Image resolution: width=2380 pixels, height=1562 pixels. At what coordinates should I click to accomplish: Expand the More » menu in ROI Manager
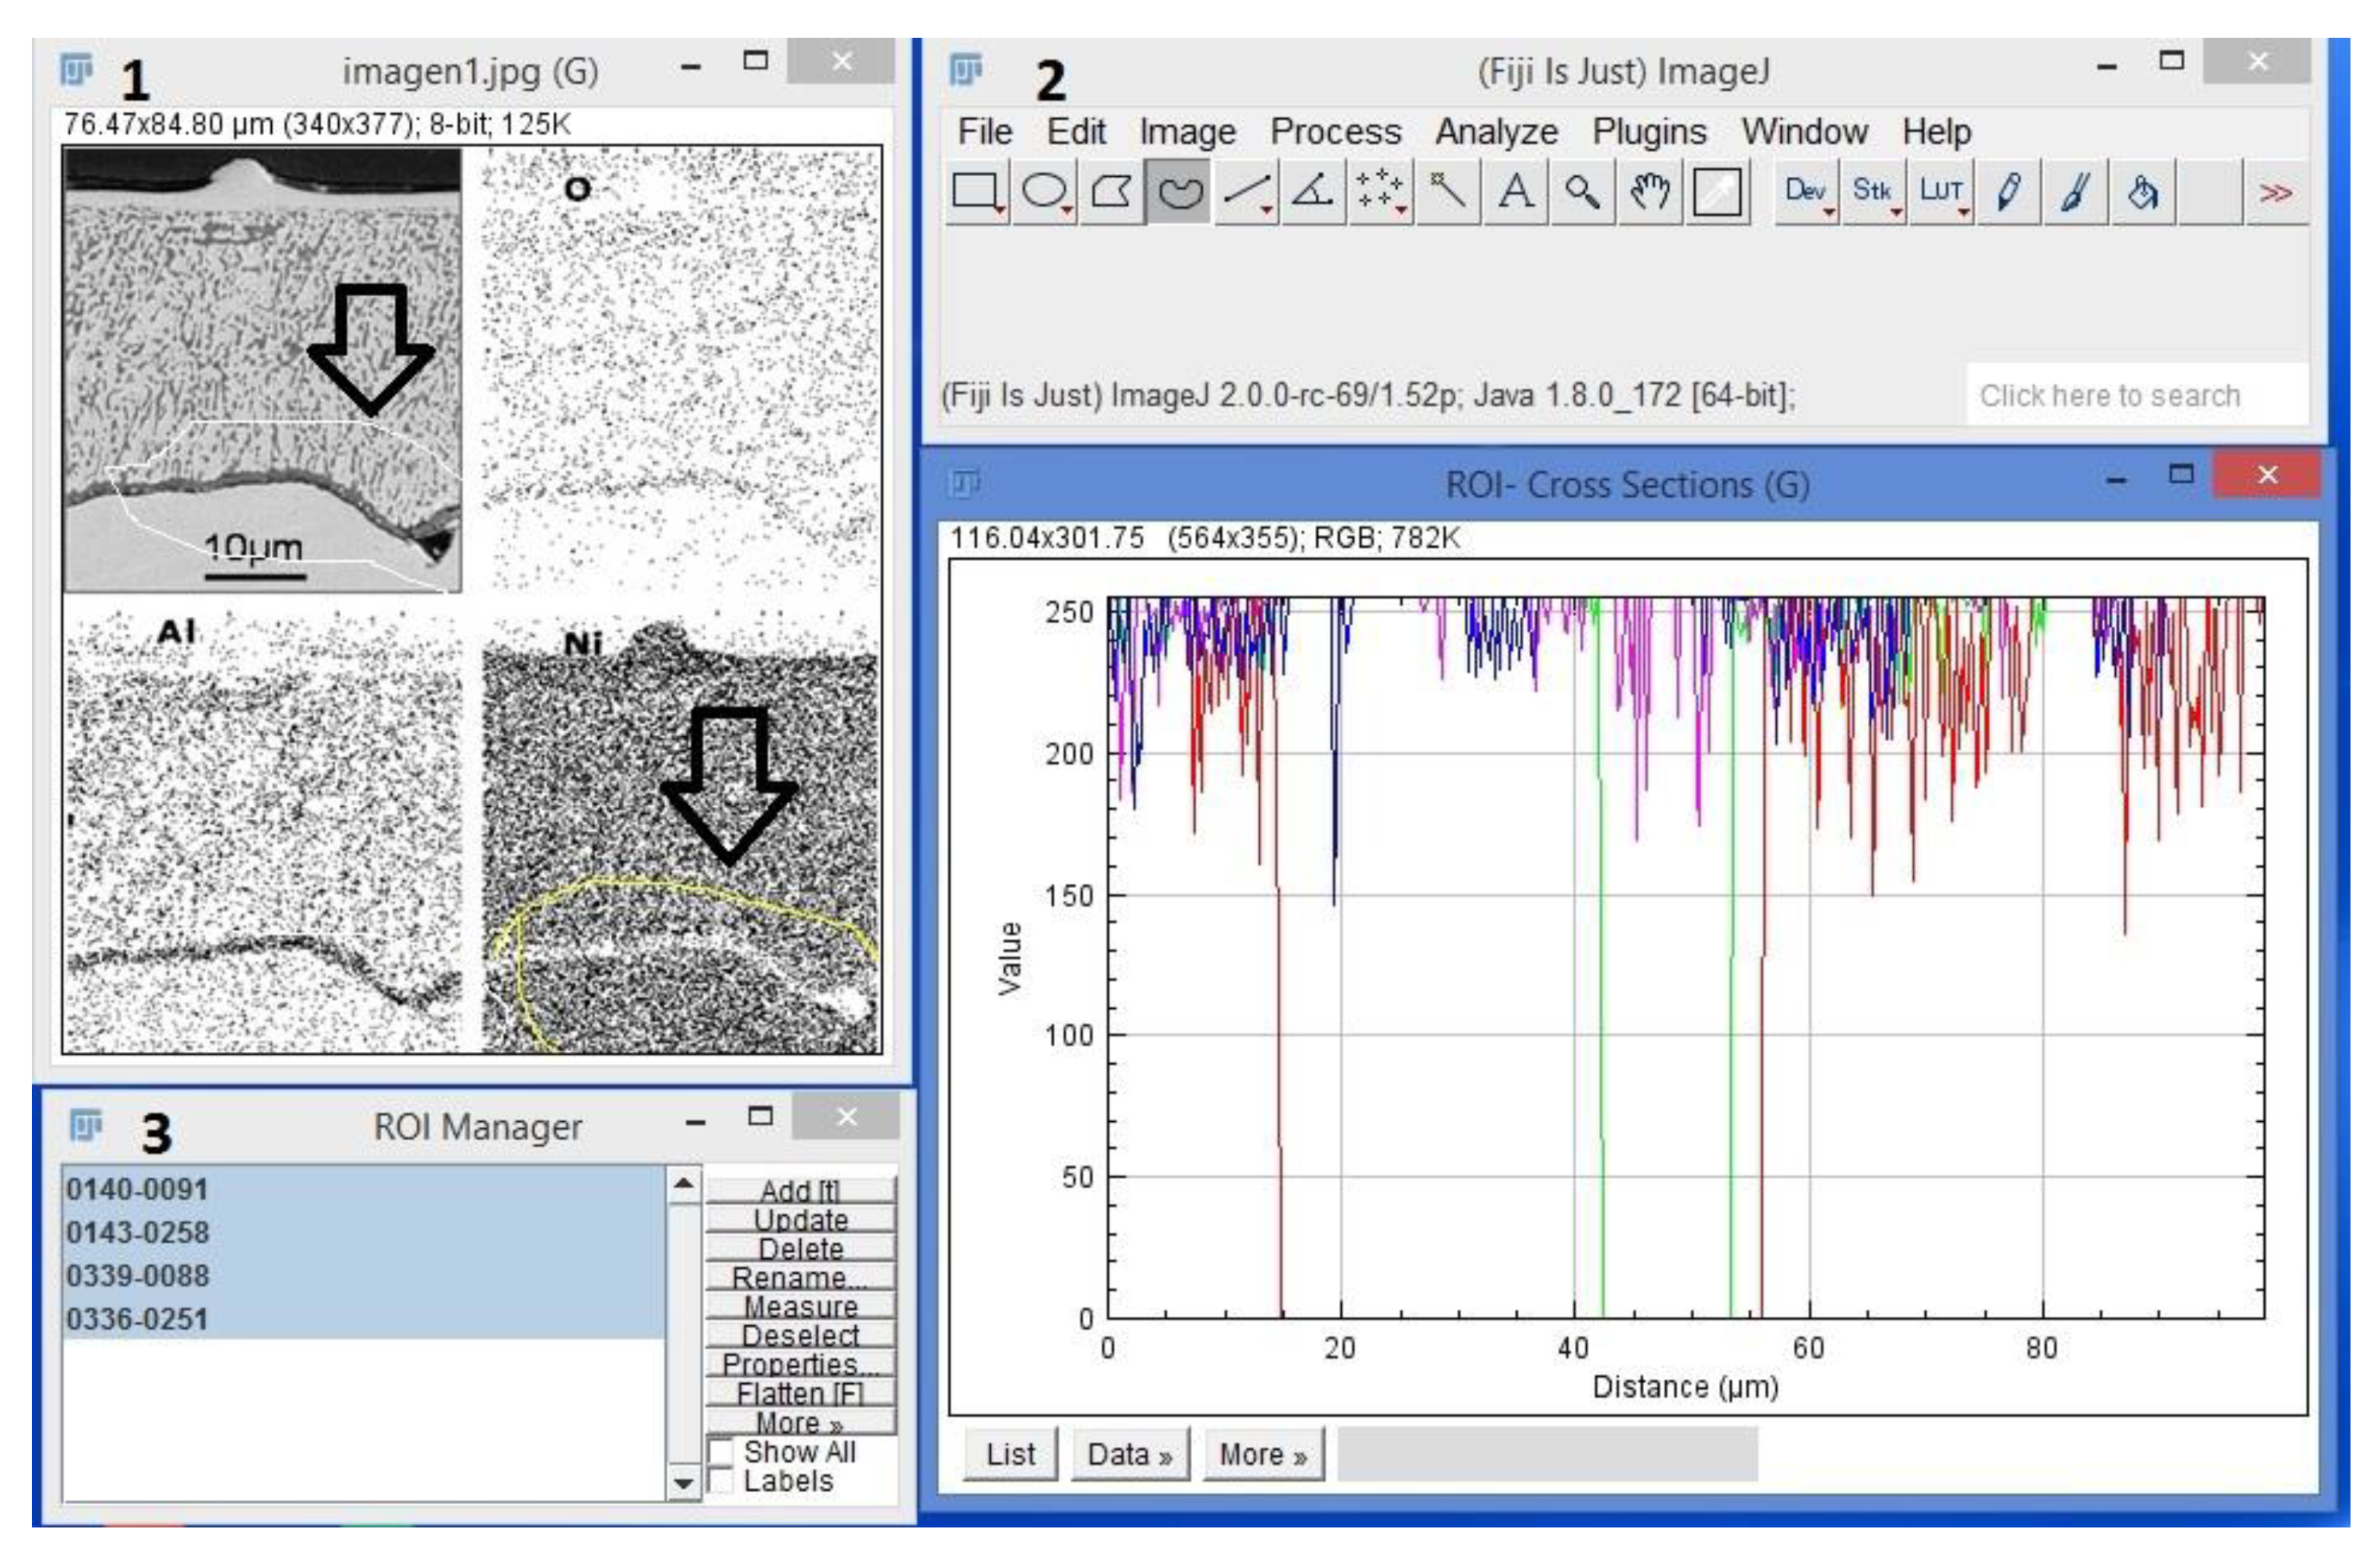(x=800, y=1422)
